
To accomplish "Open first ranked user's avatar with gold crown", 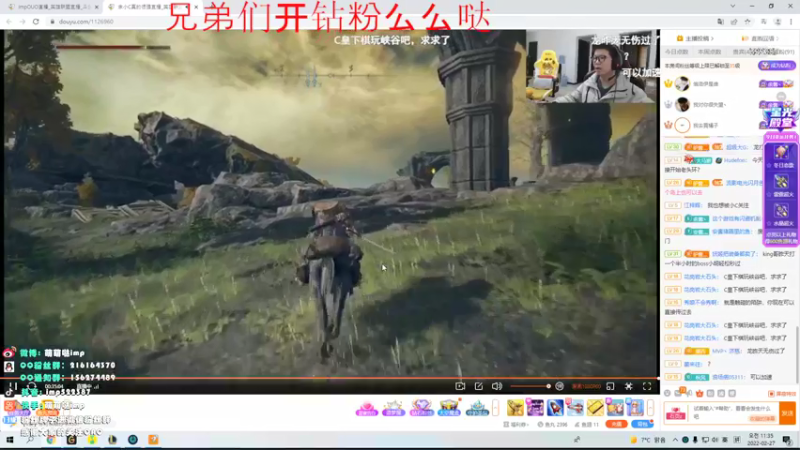I will 682,83.
